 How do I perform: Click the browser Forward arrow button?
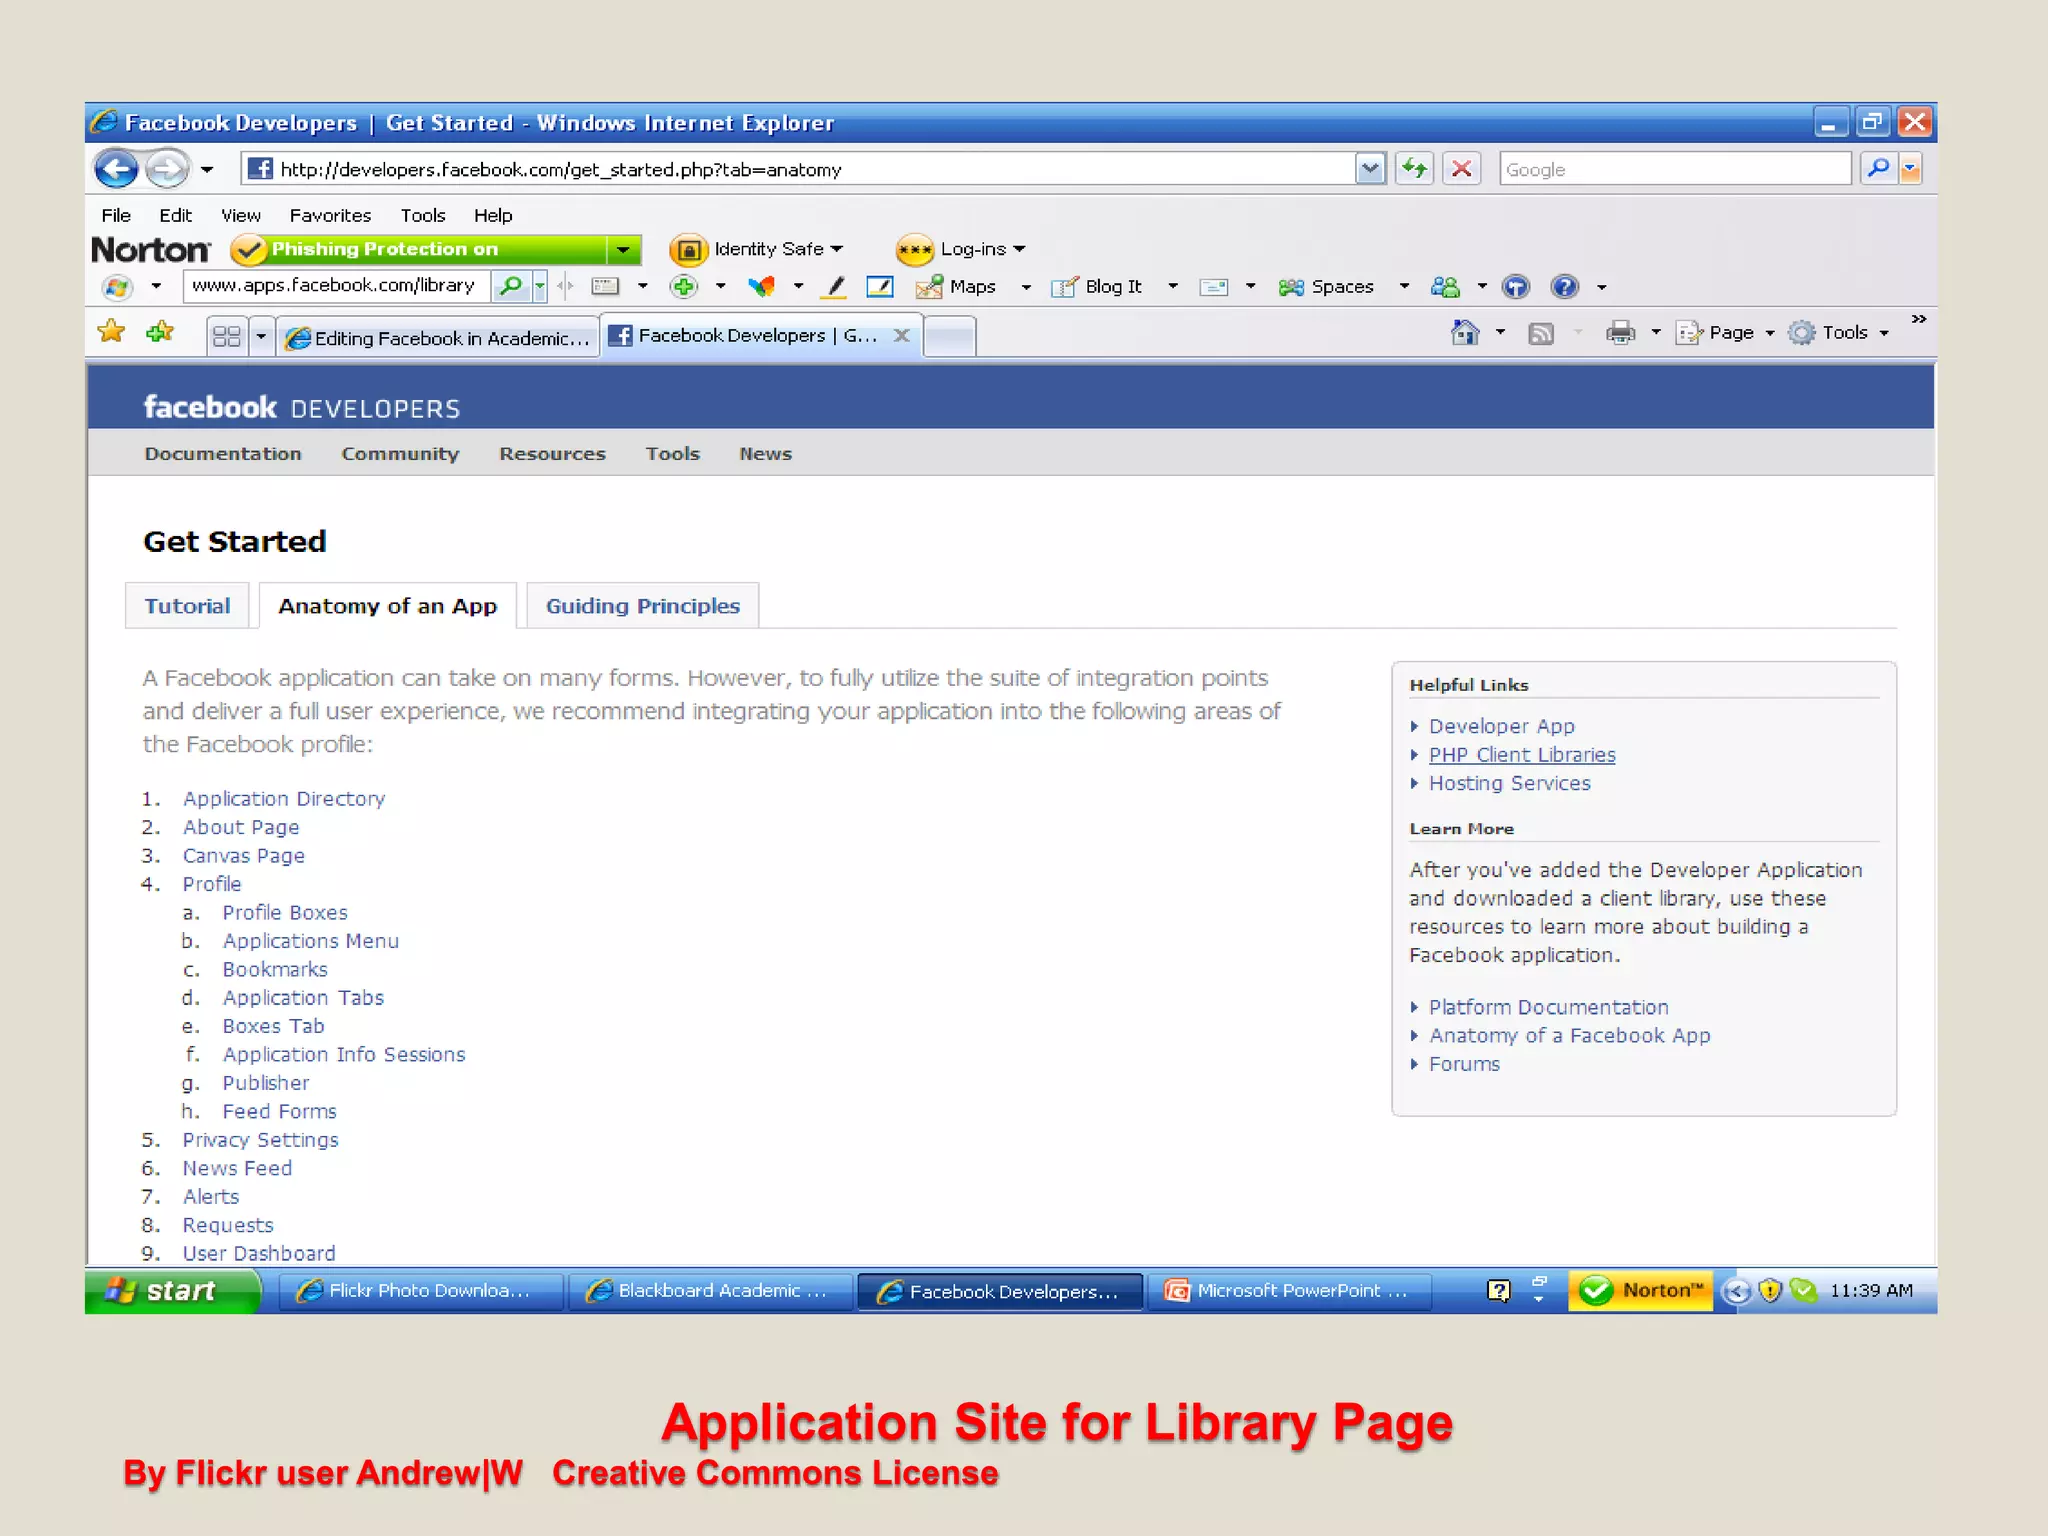[x=166, y=169]
